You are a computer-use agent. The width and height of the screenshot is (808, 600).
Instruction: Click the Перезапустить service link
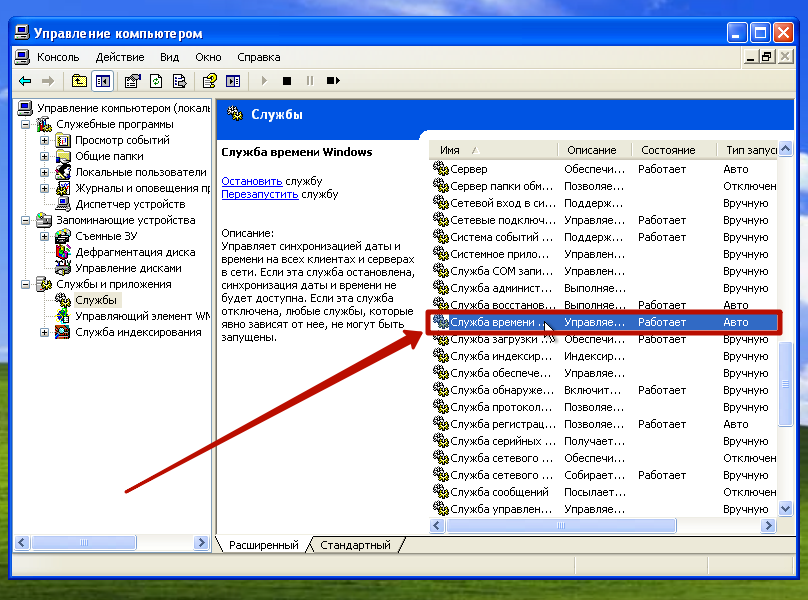click(x=260, y=194)
